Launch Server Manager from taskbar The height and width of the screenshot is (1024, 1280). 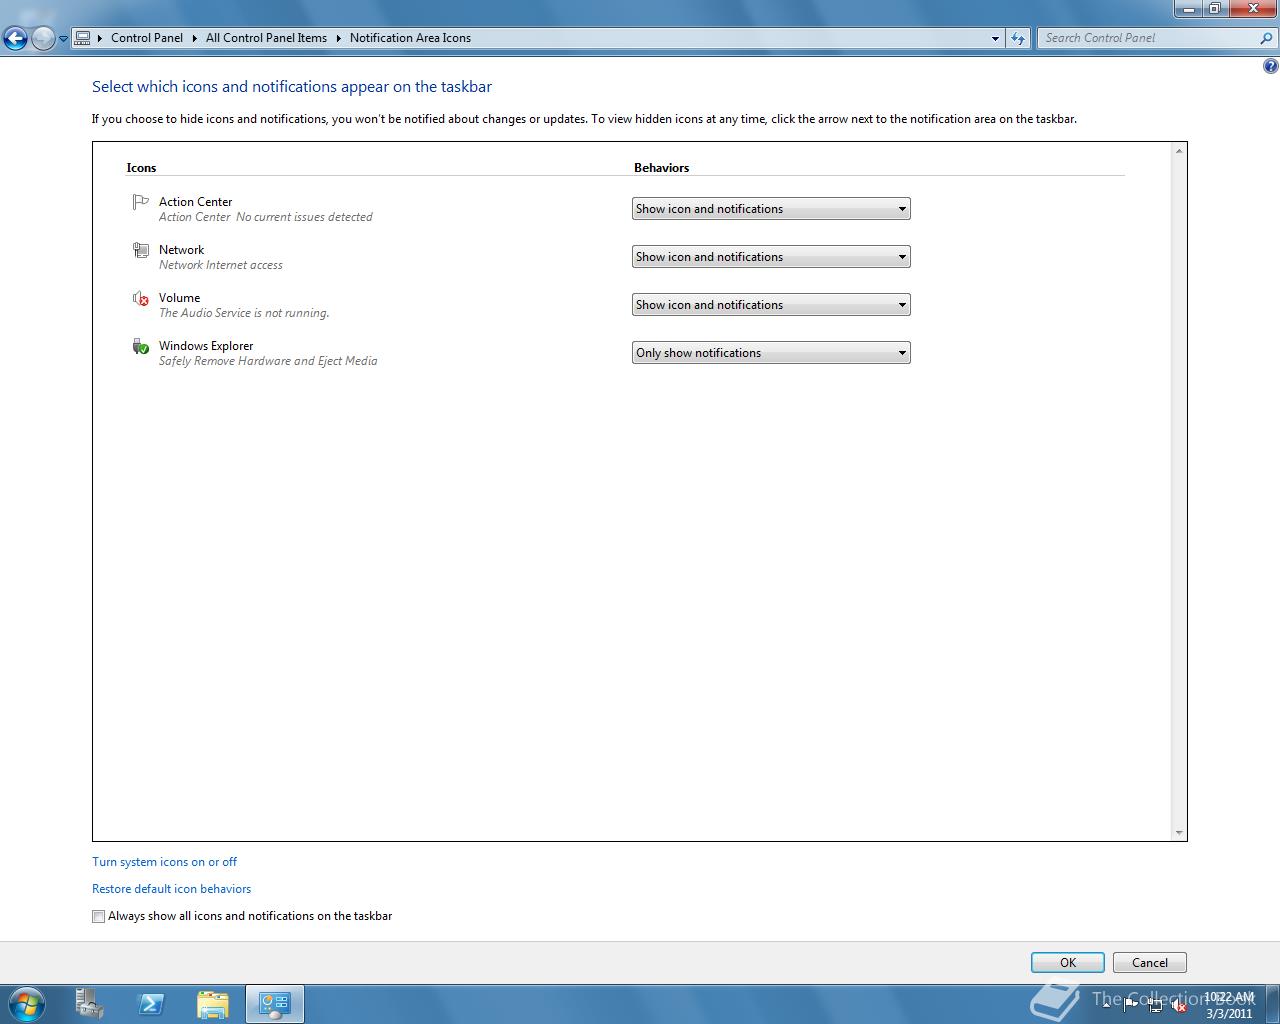[90, 1004]
